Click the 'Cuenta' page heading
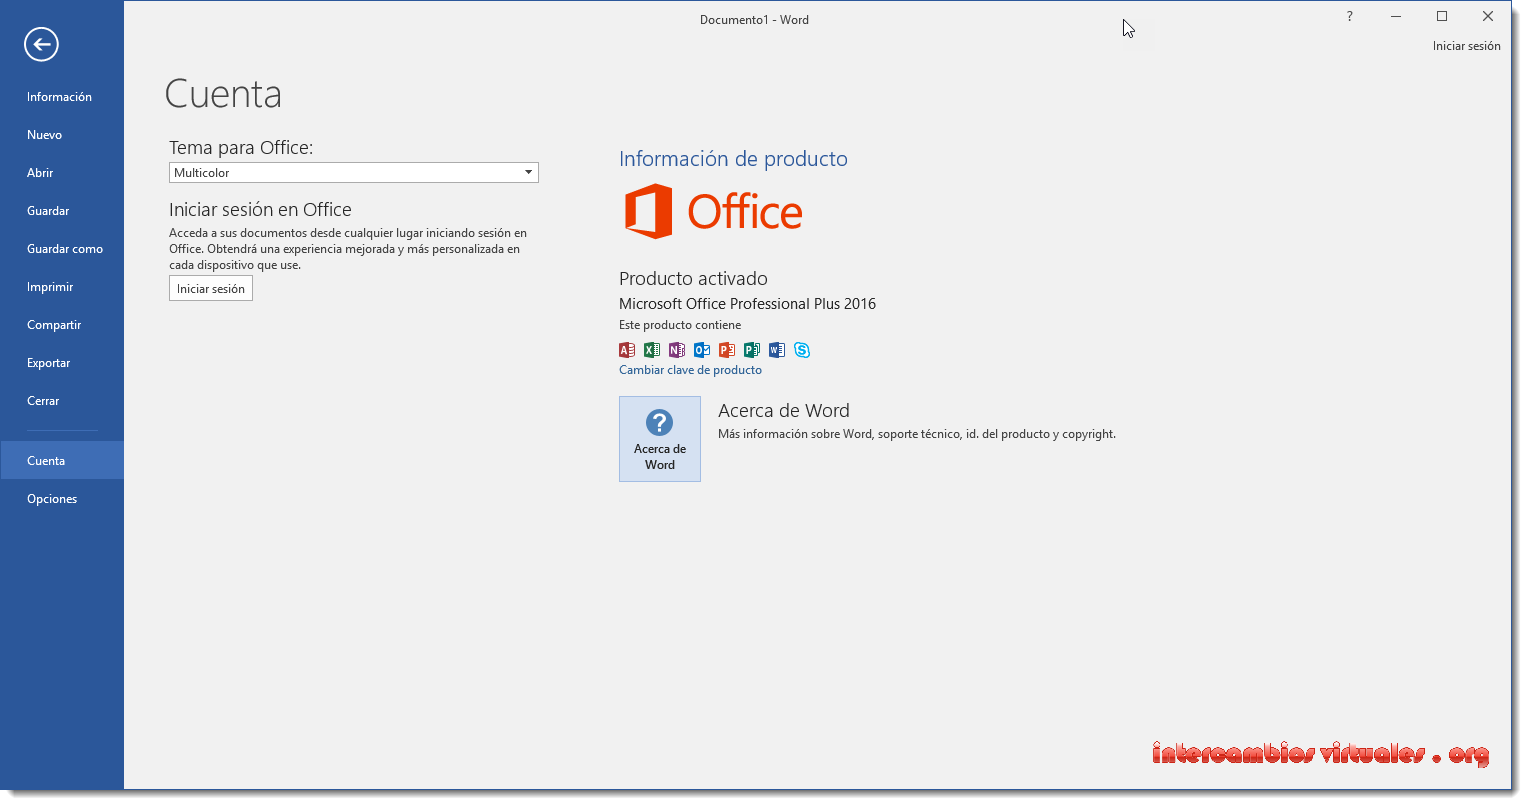 [x=223, y=94]
